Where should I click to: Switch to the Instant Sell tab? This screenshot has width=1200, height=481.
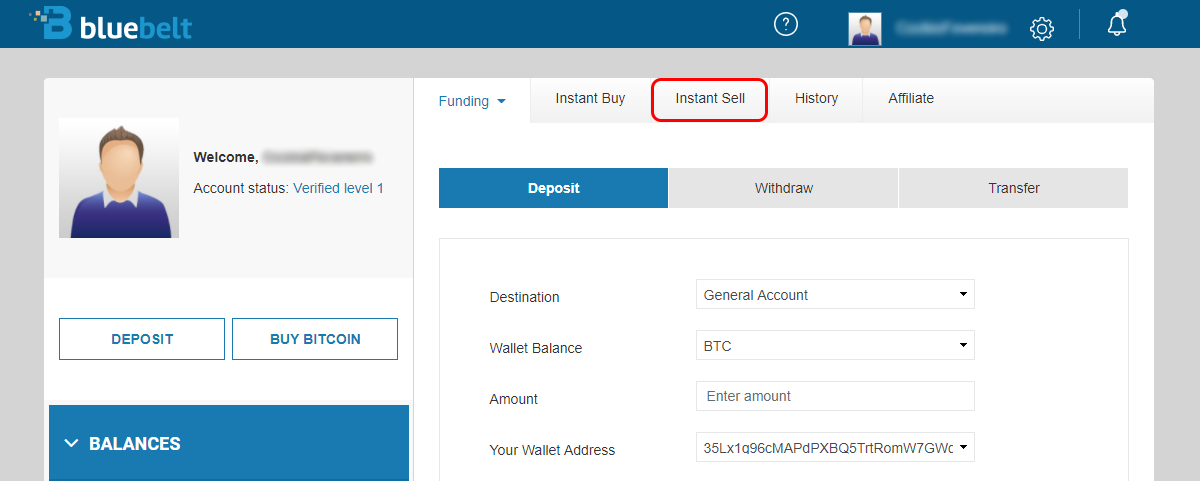pos(710,99)
